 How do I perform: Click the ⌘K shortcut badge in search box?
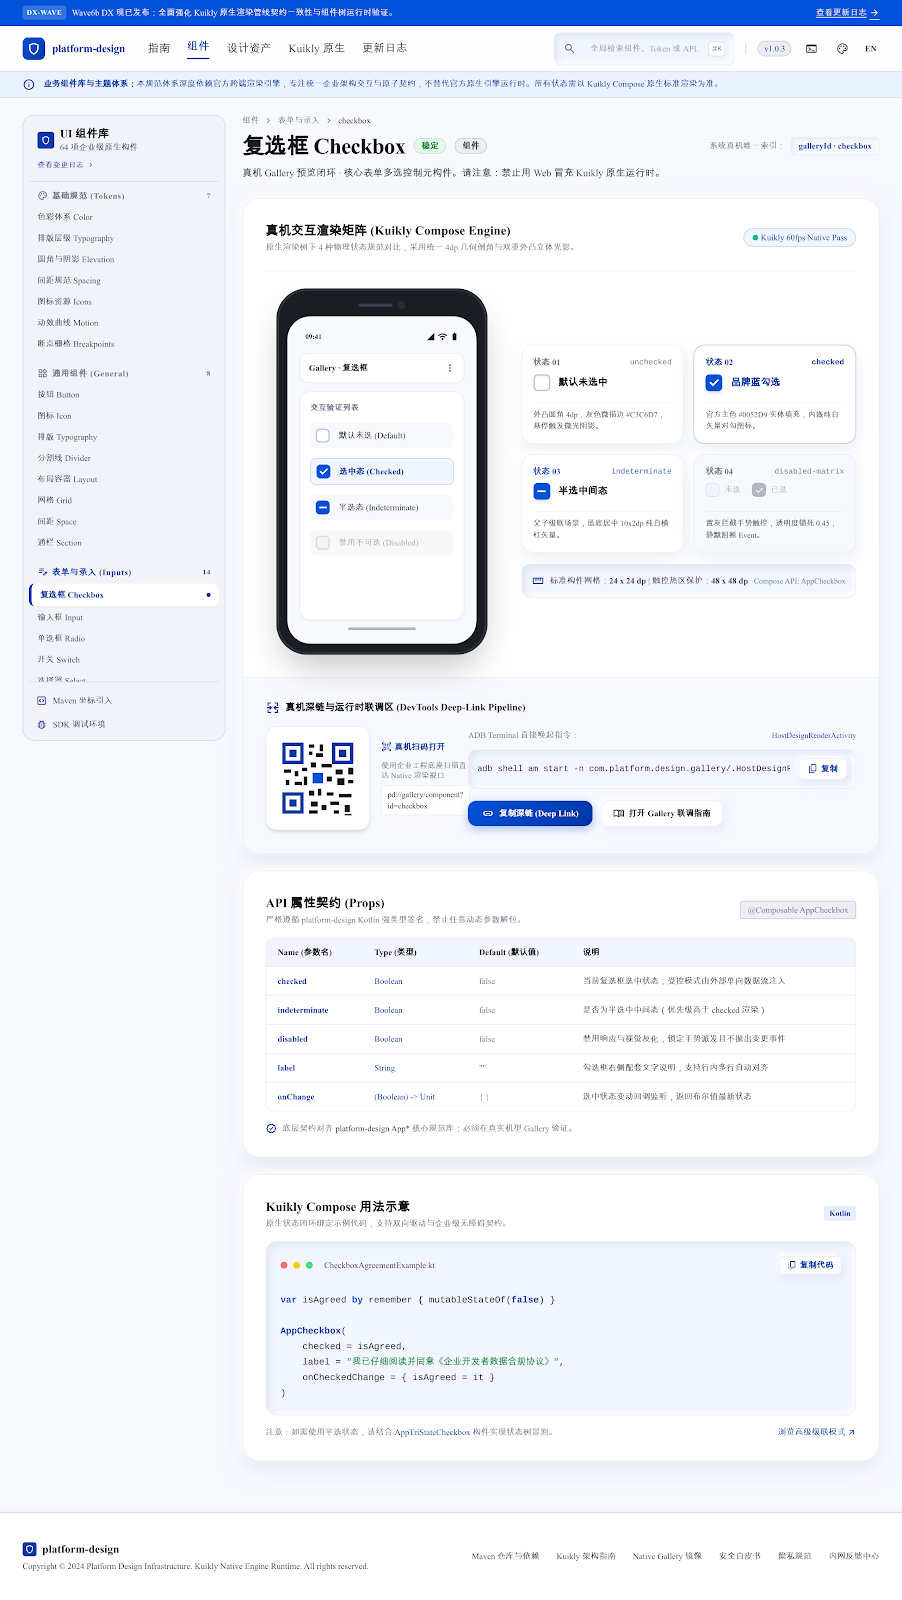(x=716, y=48)
